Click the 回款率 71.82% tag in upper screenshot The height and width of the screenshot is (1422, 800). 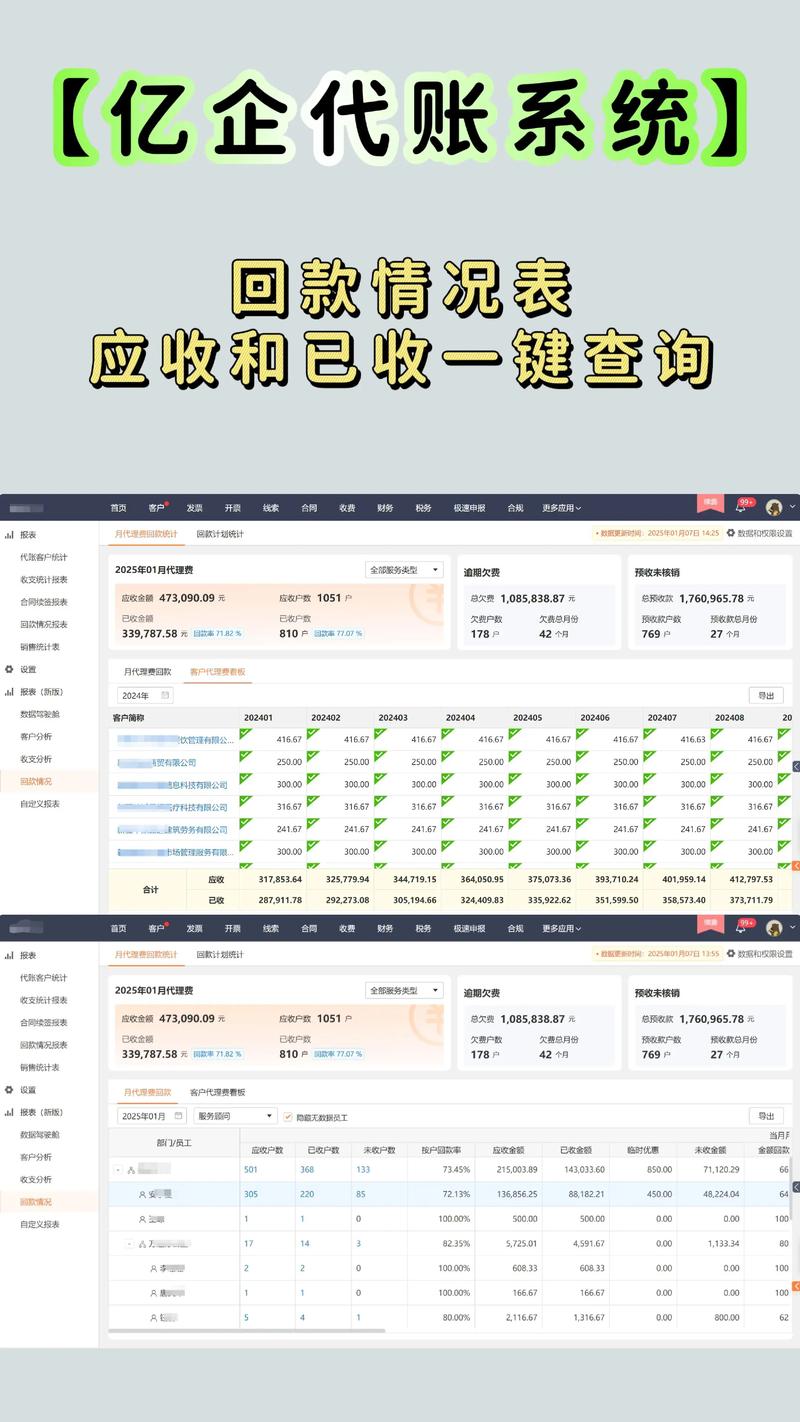pos(217,634)
